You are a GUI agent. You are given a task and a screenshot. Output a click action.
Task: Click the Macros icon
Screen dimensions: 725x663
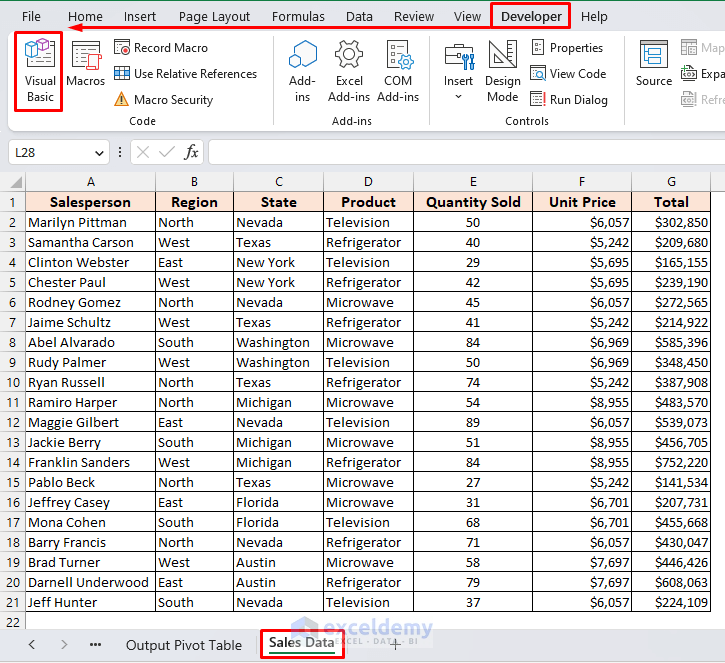[x=86, y=64]
